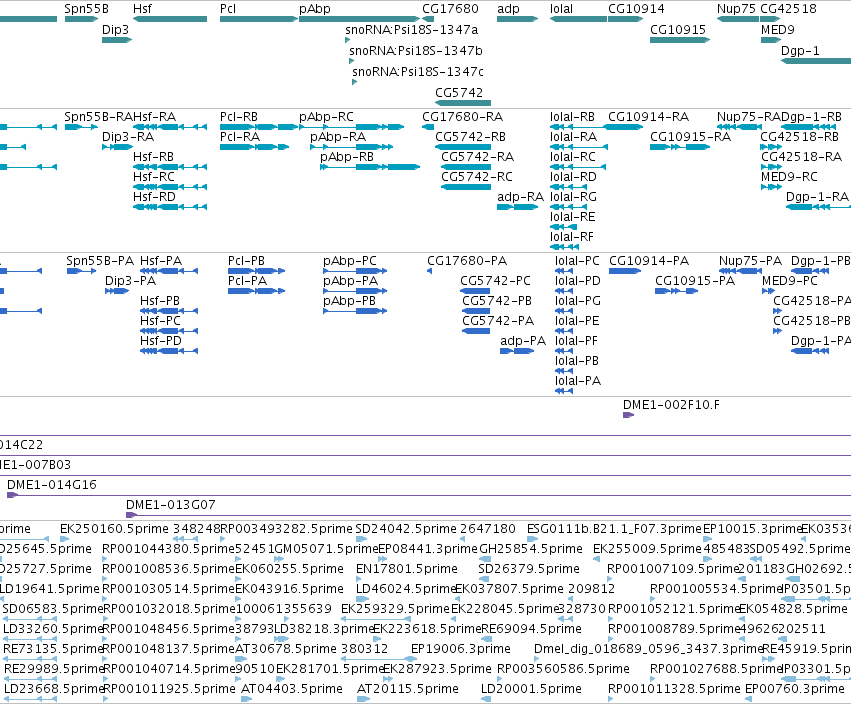Click the Pcl-PB protein label
This screenshot has height=704, width=851.
tap(246, 261)
